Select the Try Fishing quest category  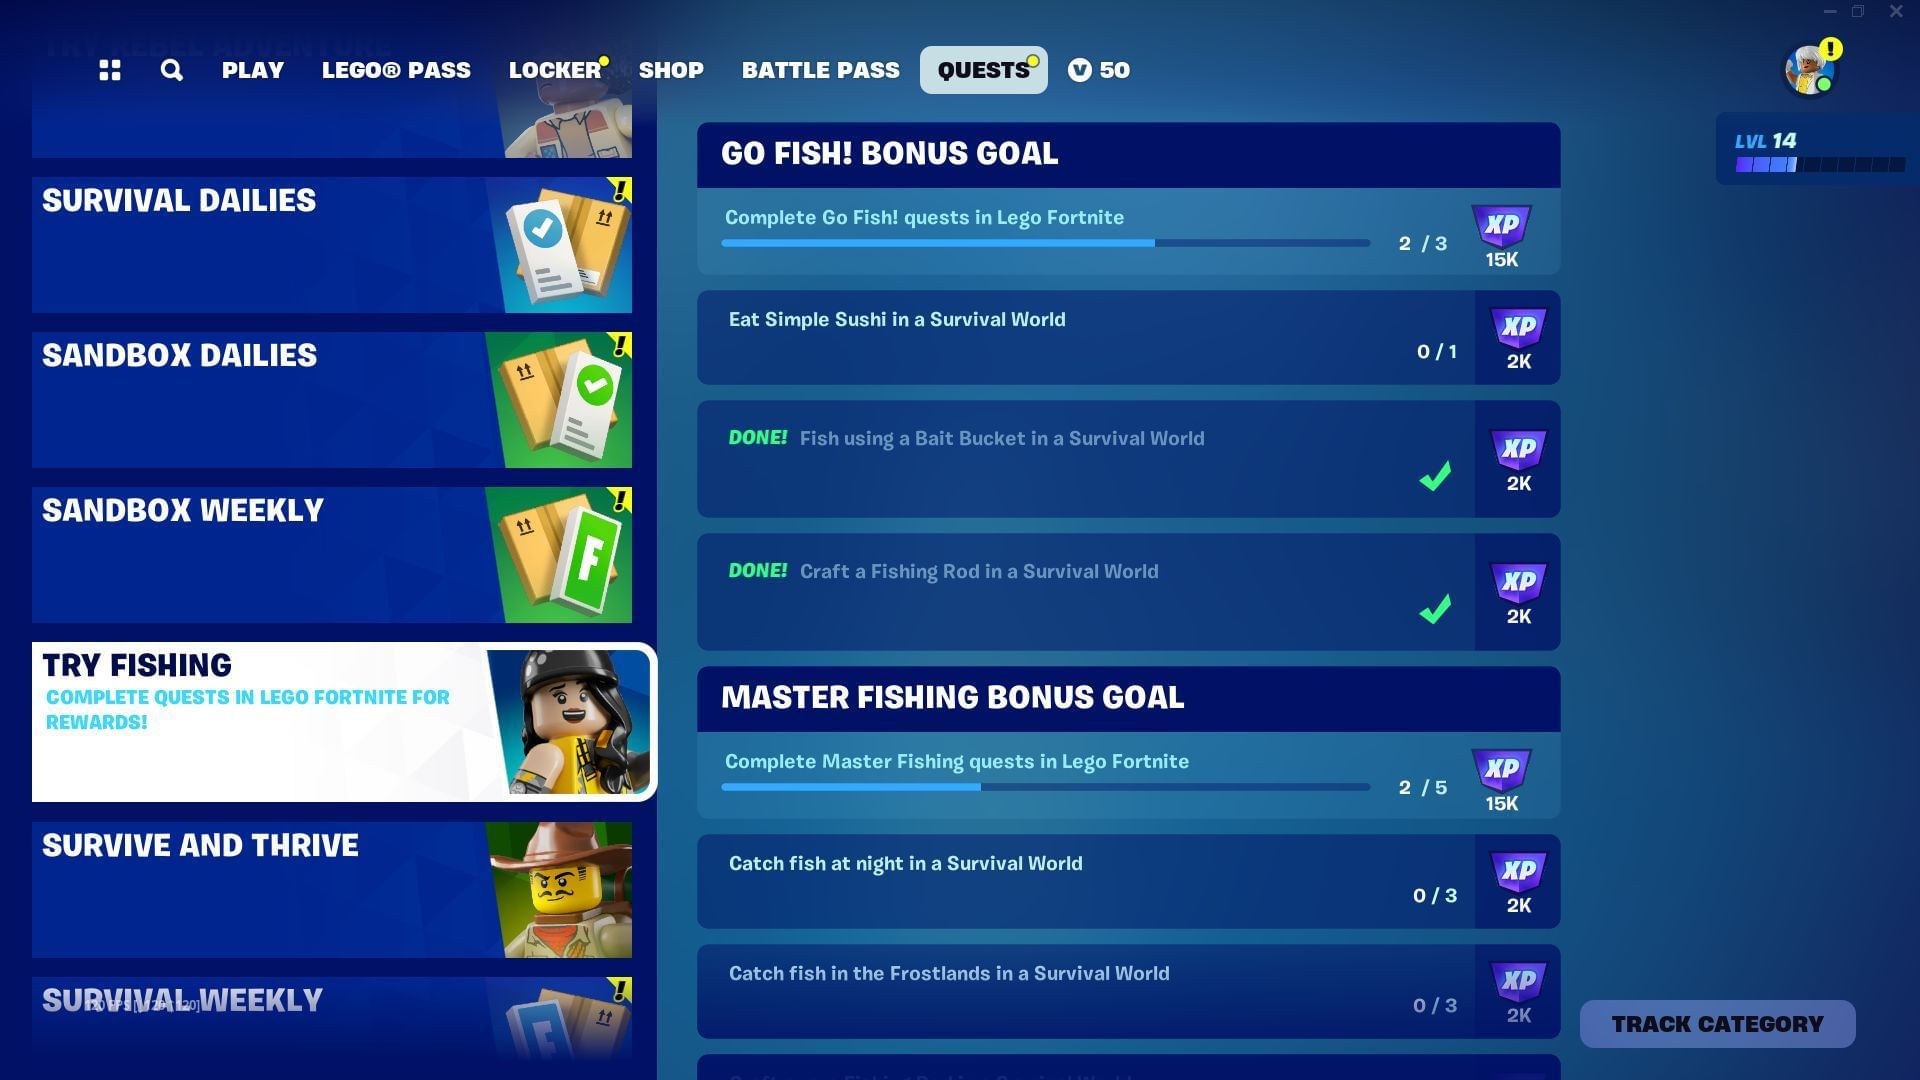[344, 722]
